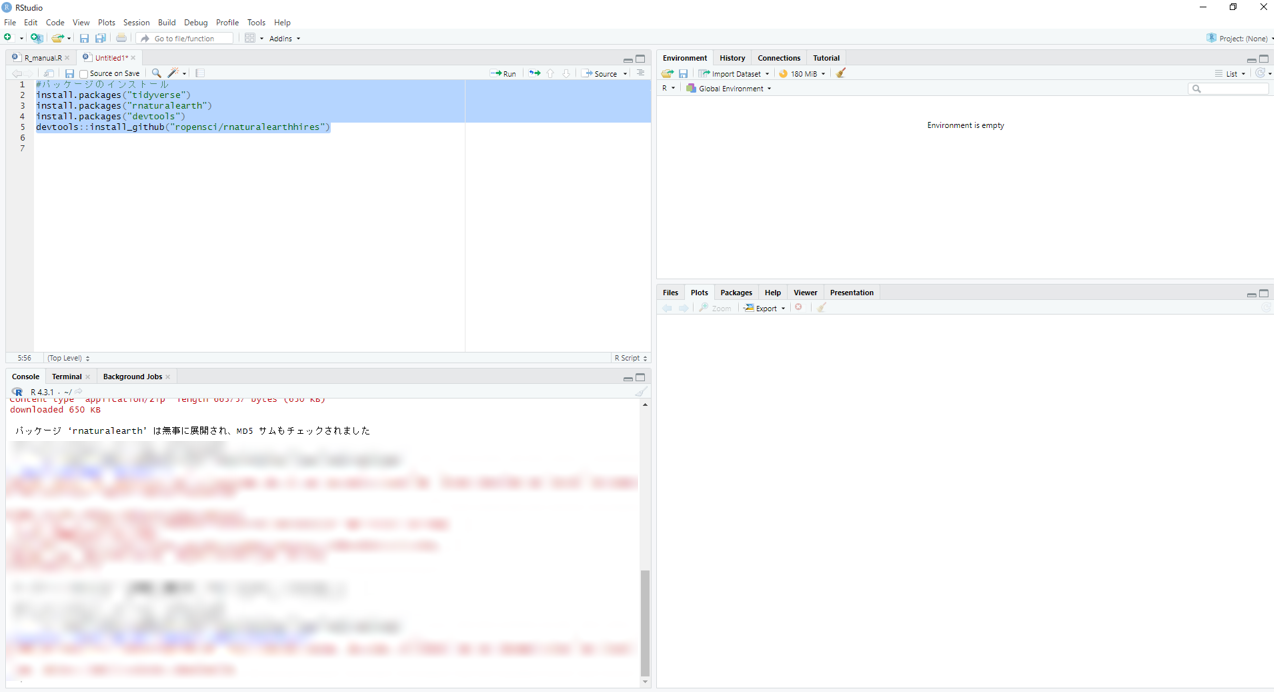The width and height of the screenshot is (1274, 692).
Task: Click the Run button in the editor
Action: click(x=504, y=74)
